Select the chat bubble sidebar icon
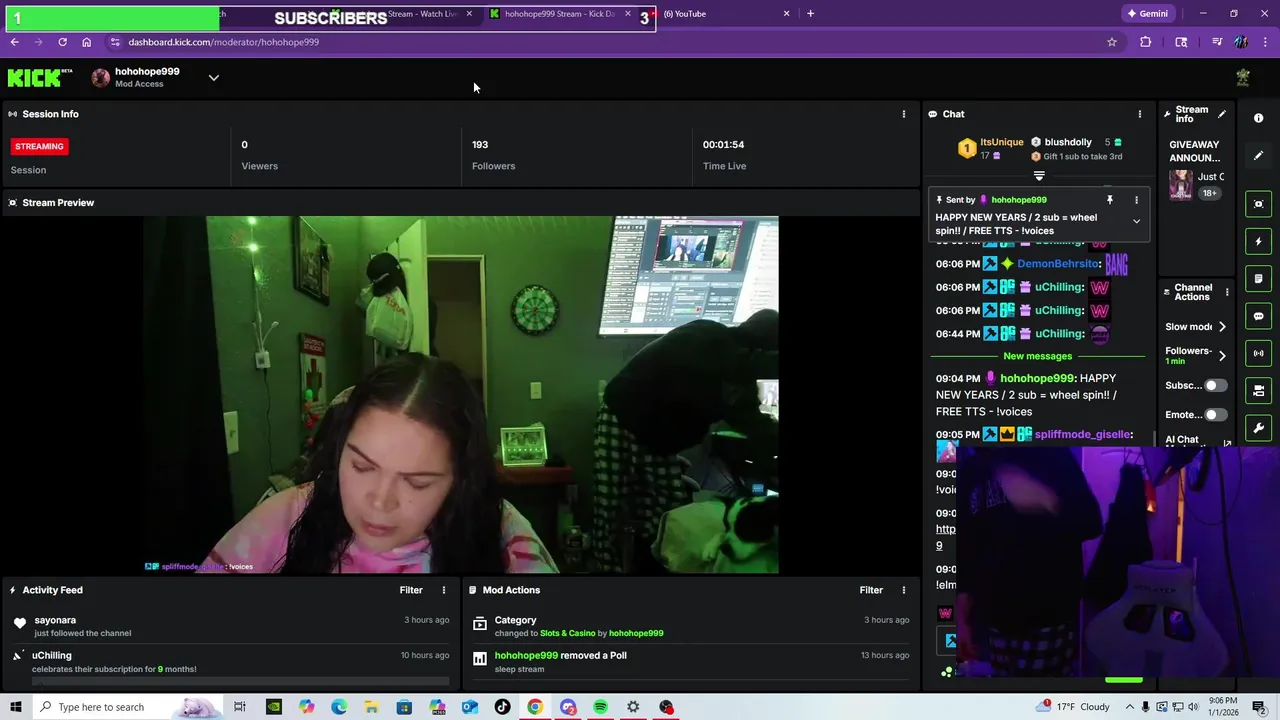Viewport: 1280px width, 720px height. tap(1258, 316)
